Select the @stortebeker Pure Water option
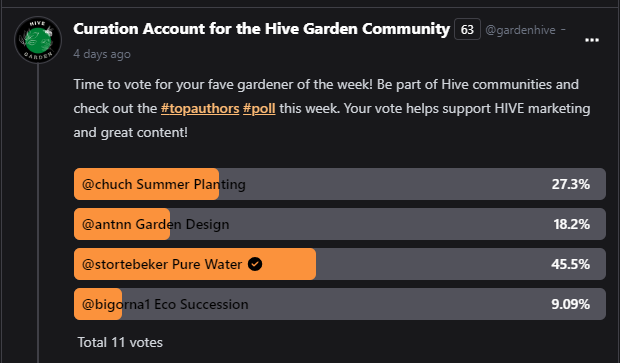 click(340, 264)
